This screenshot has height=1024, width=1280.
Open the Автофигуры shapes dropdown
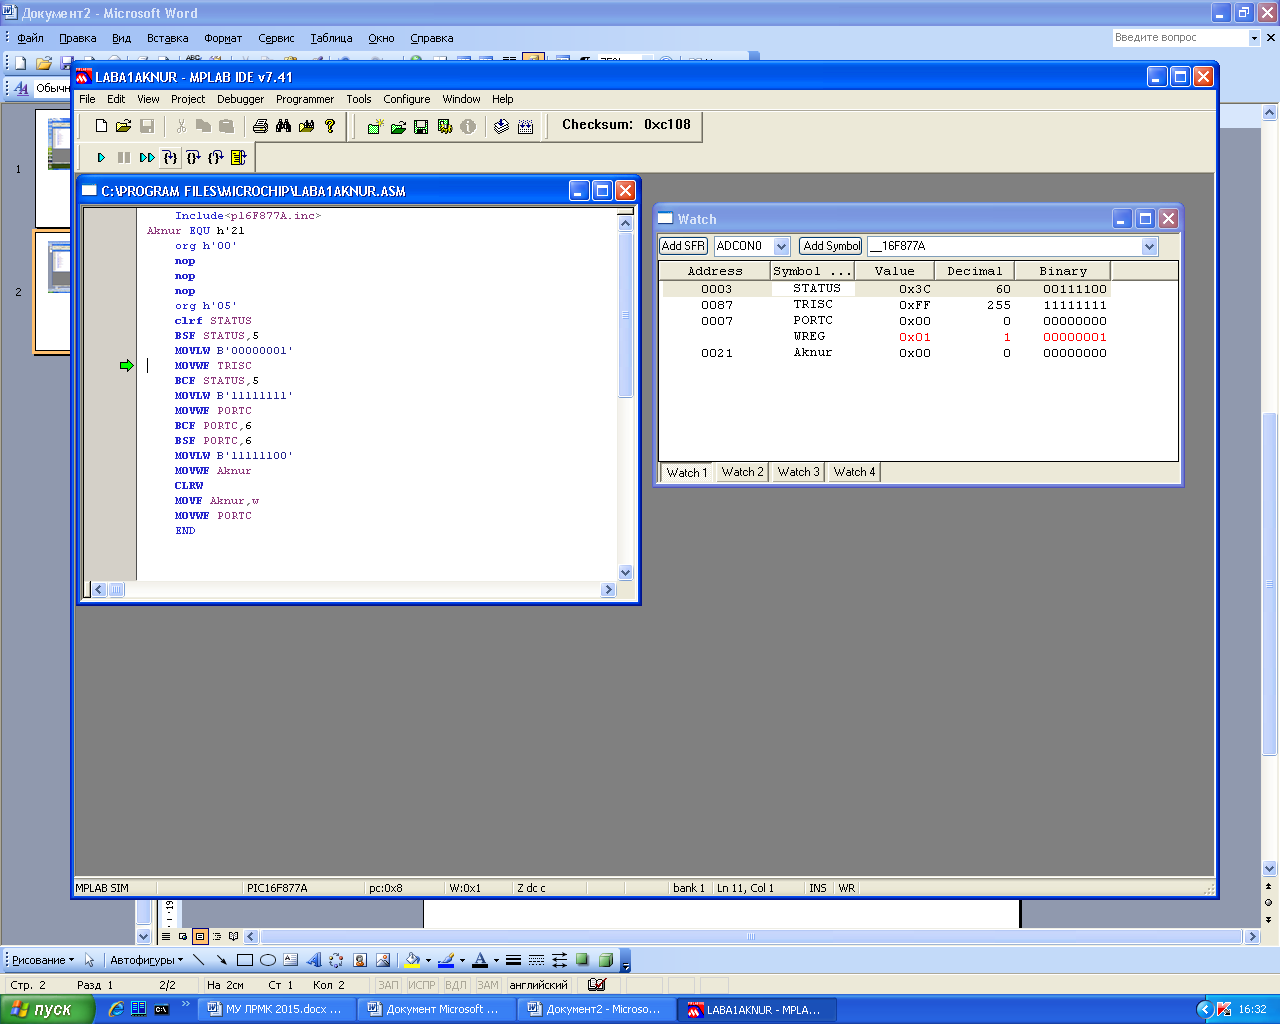[x=146, y=960]
